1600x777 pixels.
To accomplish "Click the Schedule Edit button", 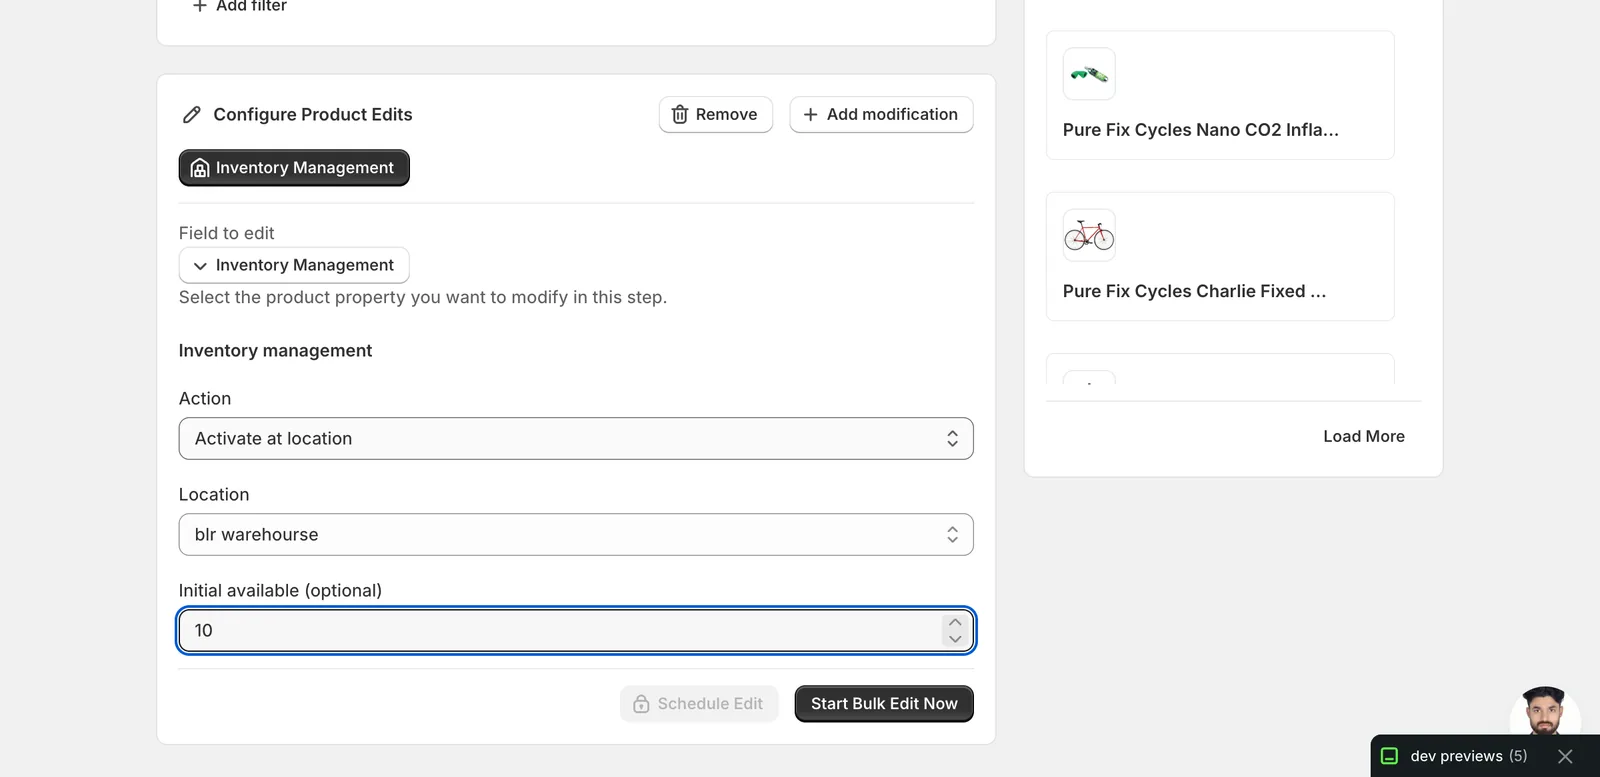I will pos(699,704).
